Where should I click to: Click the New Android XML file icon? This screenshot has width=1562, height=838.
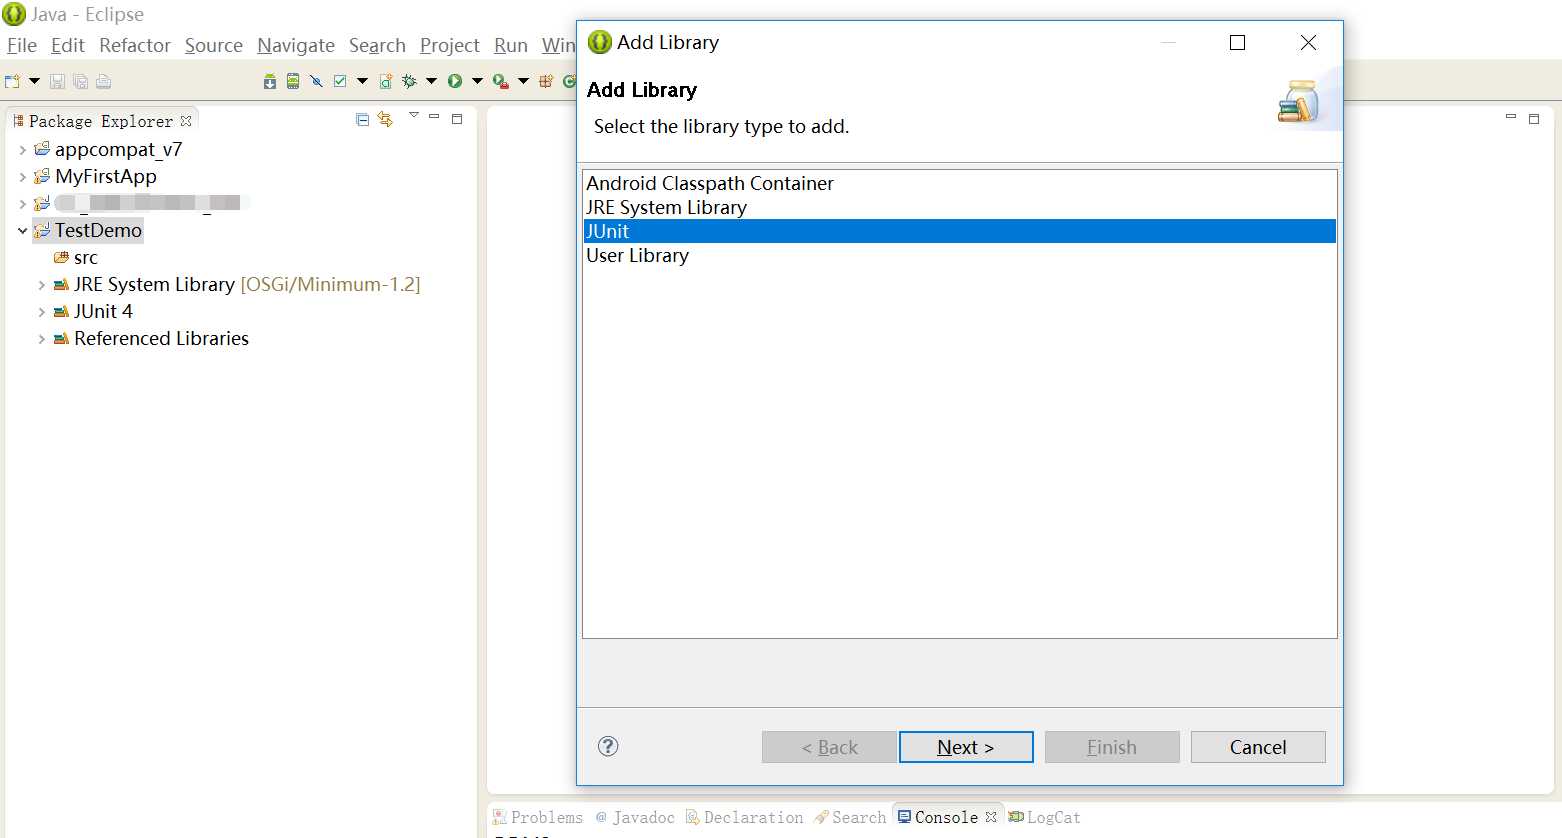click(x=385, y=81)
